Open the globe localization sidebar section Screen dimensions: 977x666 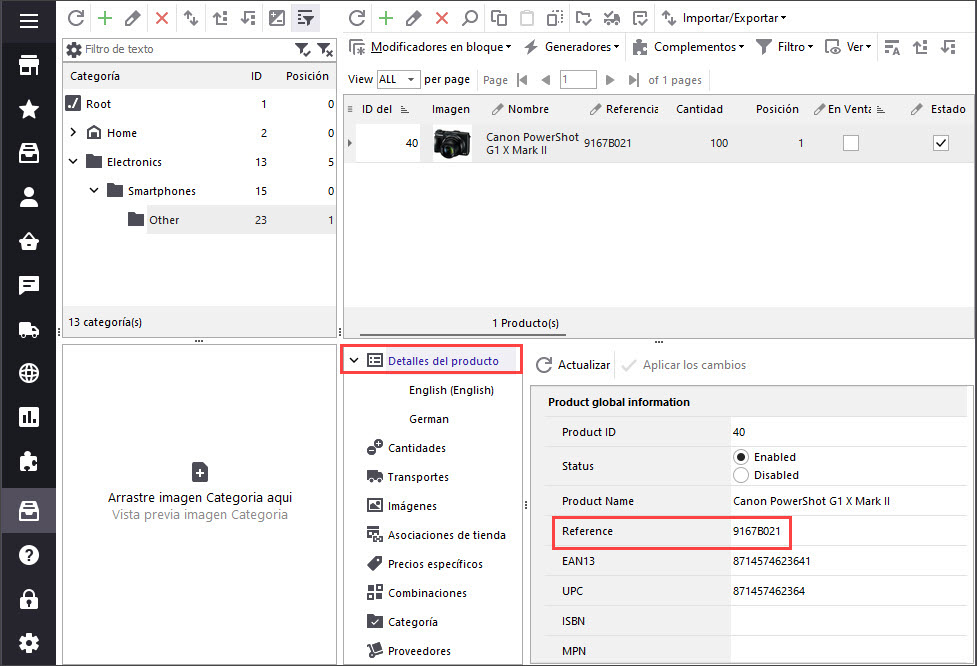click(x=29, y=373)
